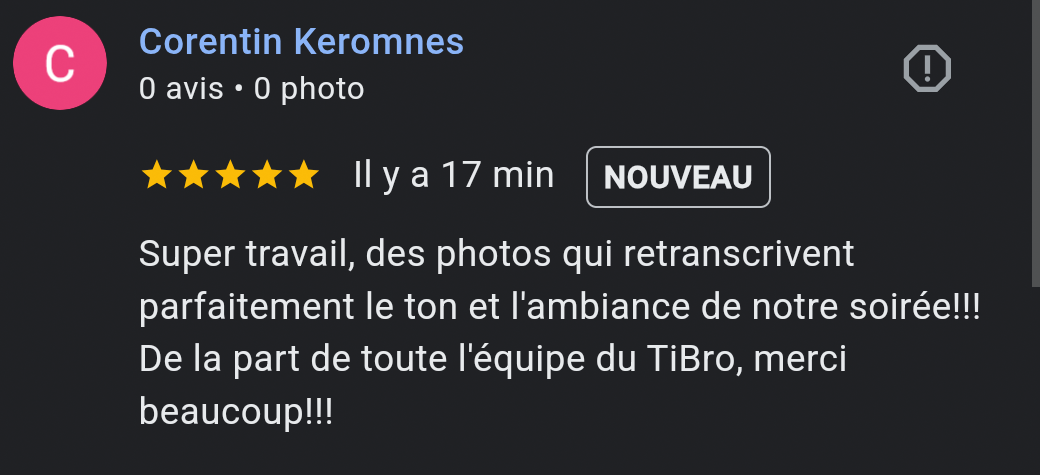The image size is (1040, 475).
Task: Click the review line starting "parfaitement le ton"
Action: click(560, 308)
